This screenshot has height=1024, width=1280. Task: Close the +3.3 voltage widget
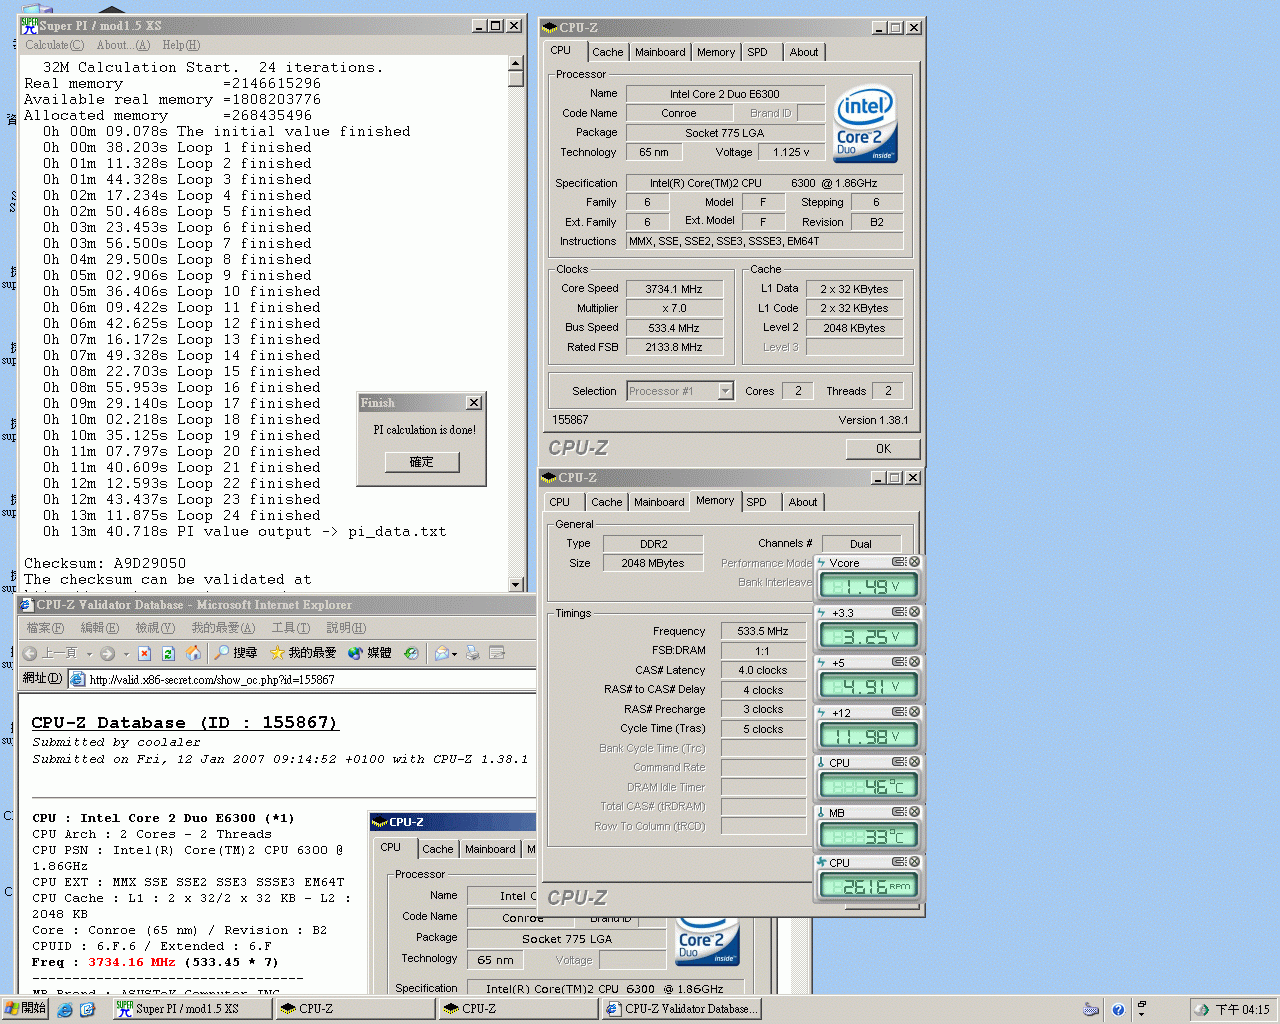[x=914, y=612]
